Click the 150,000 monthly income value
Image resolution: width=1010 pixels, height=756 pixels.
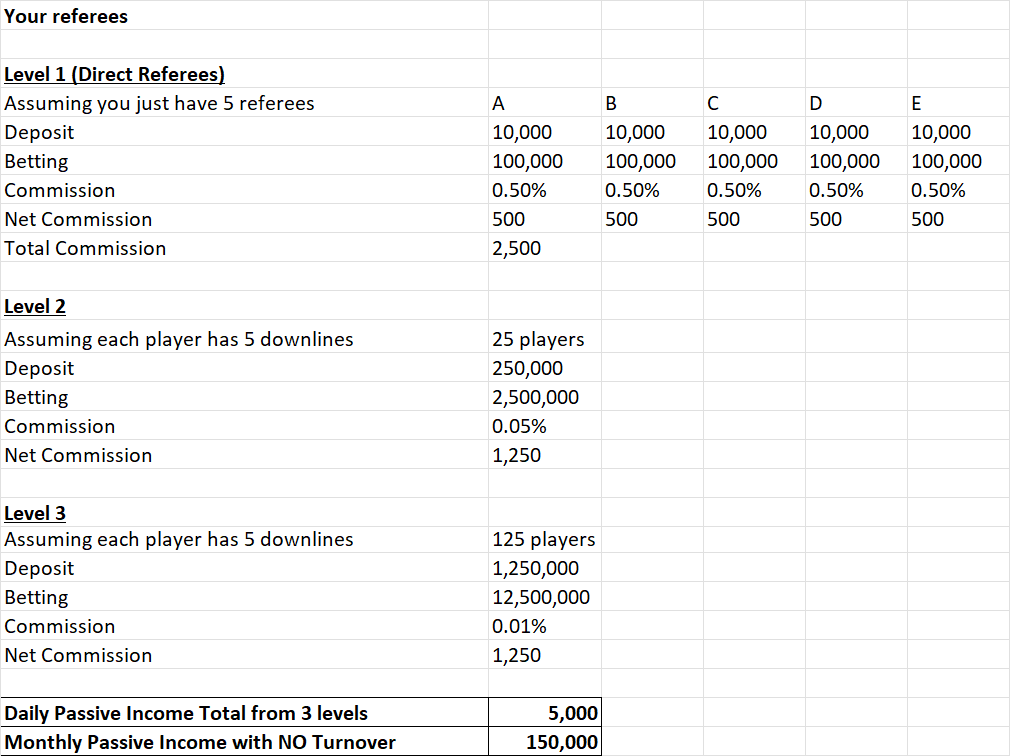562,742
